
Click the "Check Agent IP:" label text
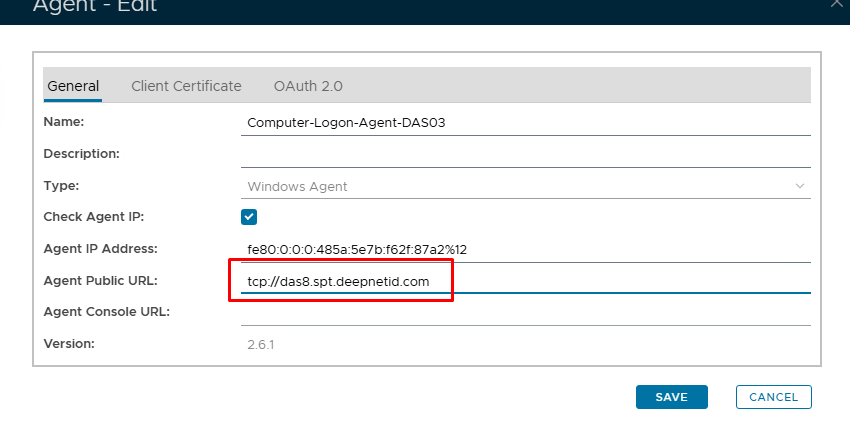pos(94,216)
